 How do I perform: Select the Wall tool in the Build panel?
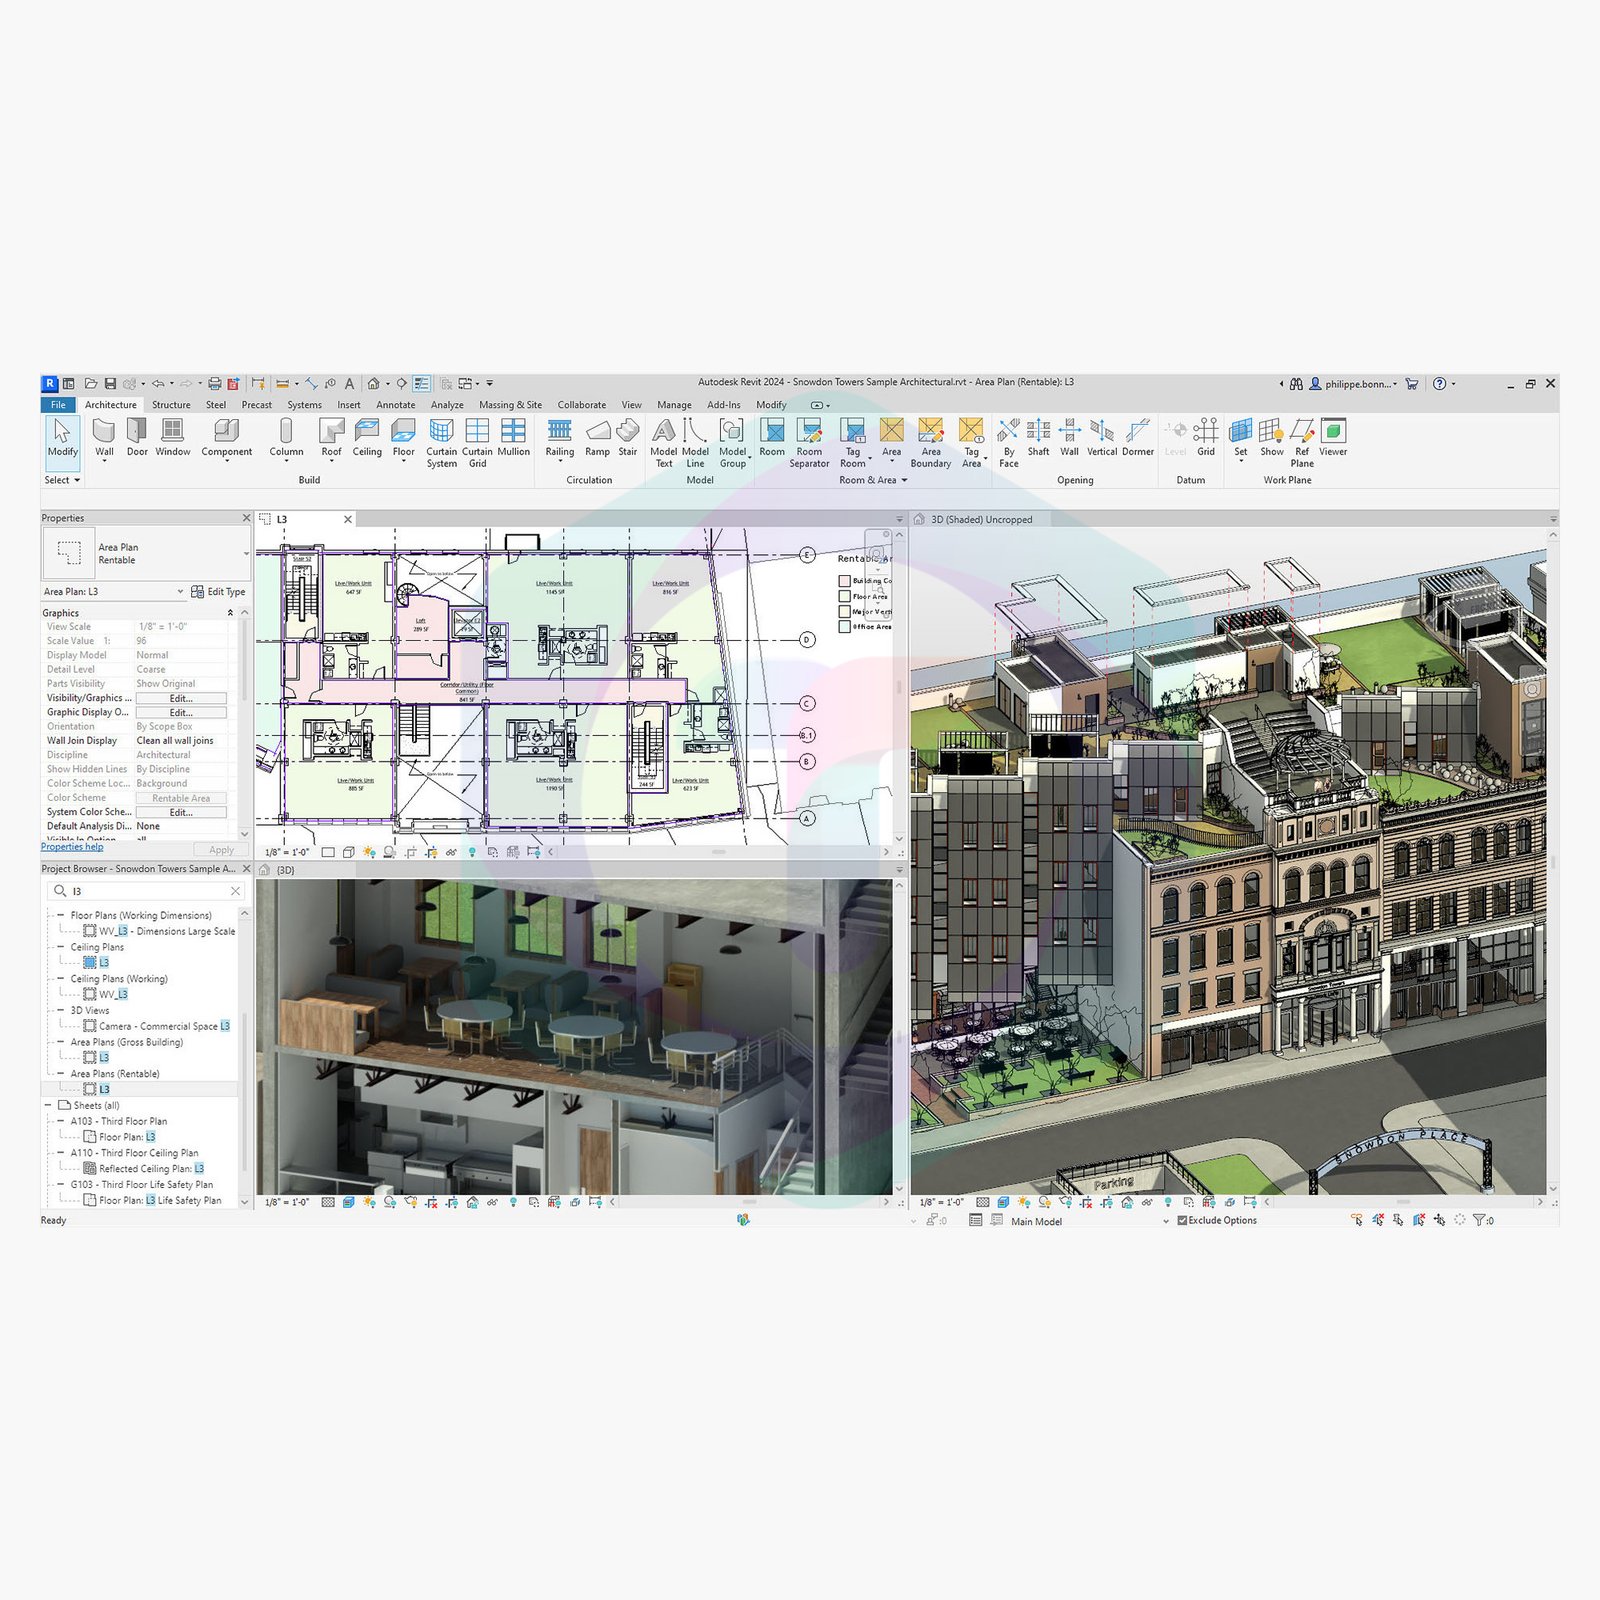(104, 439)
